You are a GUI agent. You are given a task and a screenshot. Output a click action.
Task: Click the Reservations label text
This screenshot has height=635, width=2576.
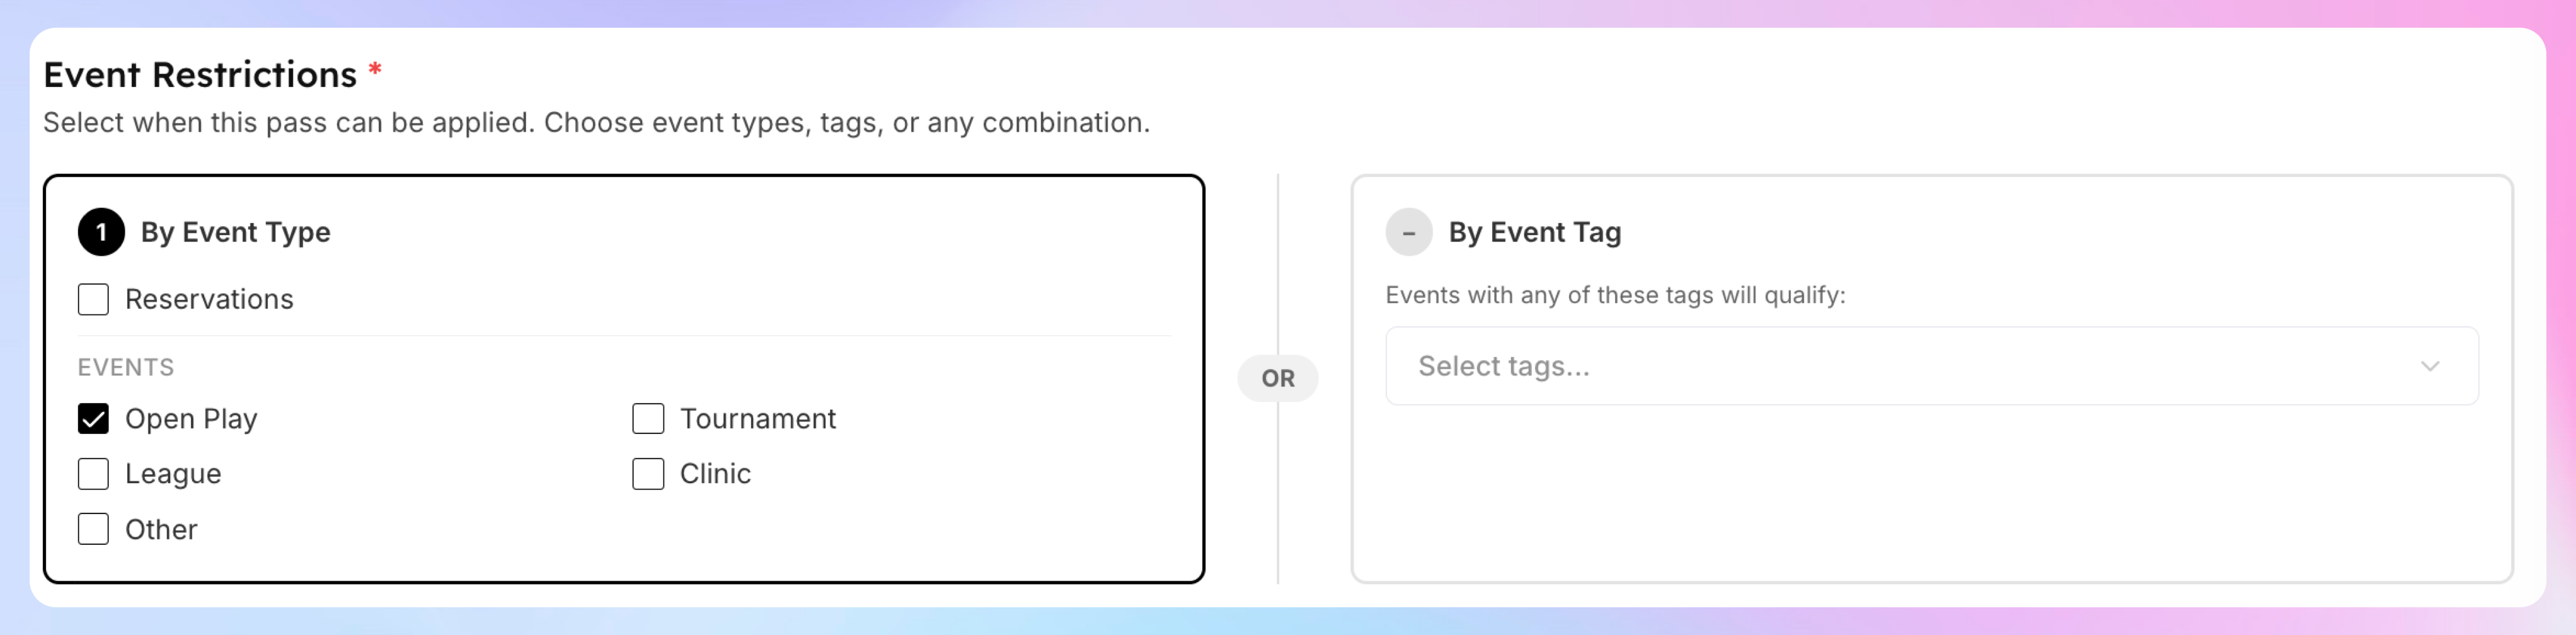pyautogui.click(x=209, y=299)
